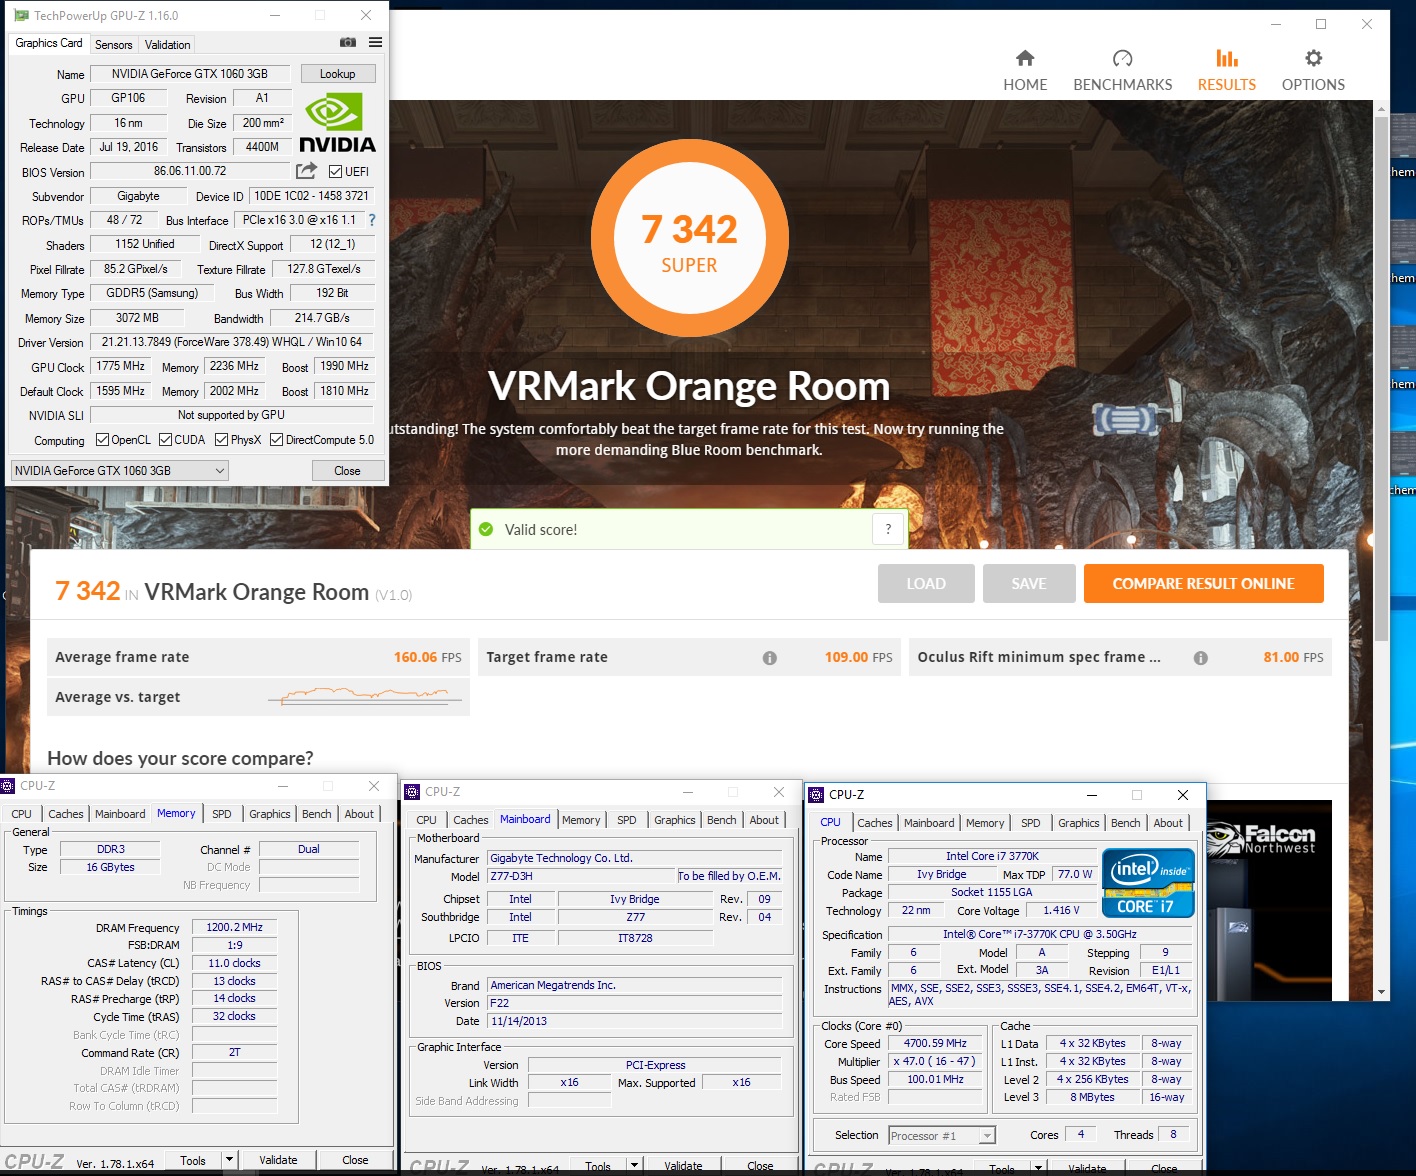The width and height of the screenshot is (1416, 1176).
Task: Click the BIOS export share icon in GPU-Z
Action: (x=307, y=171)
